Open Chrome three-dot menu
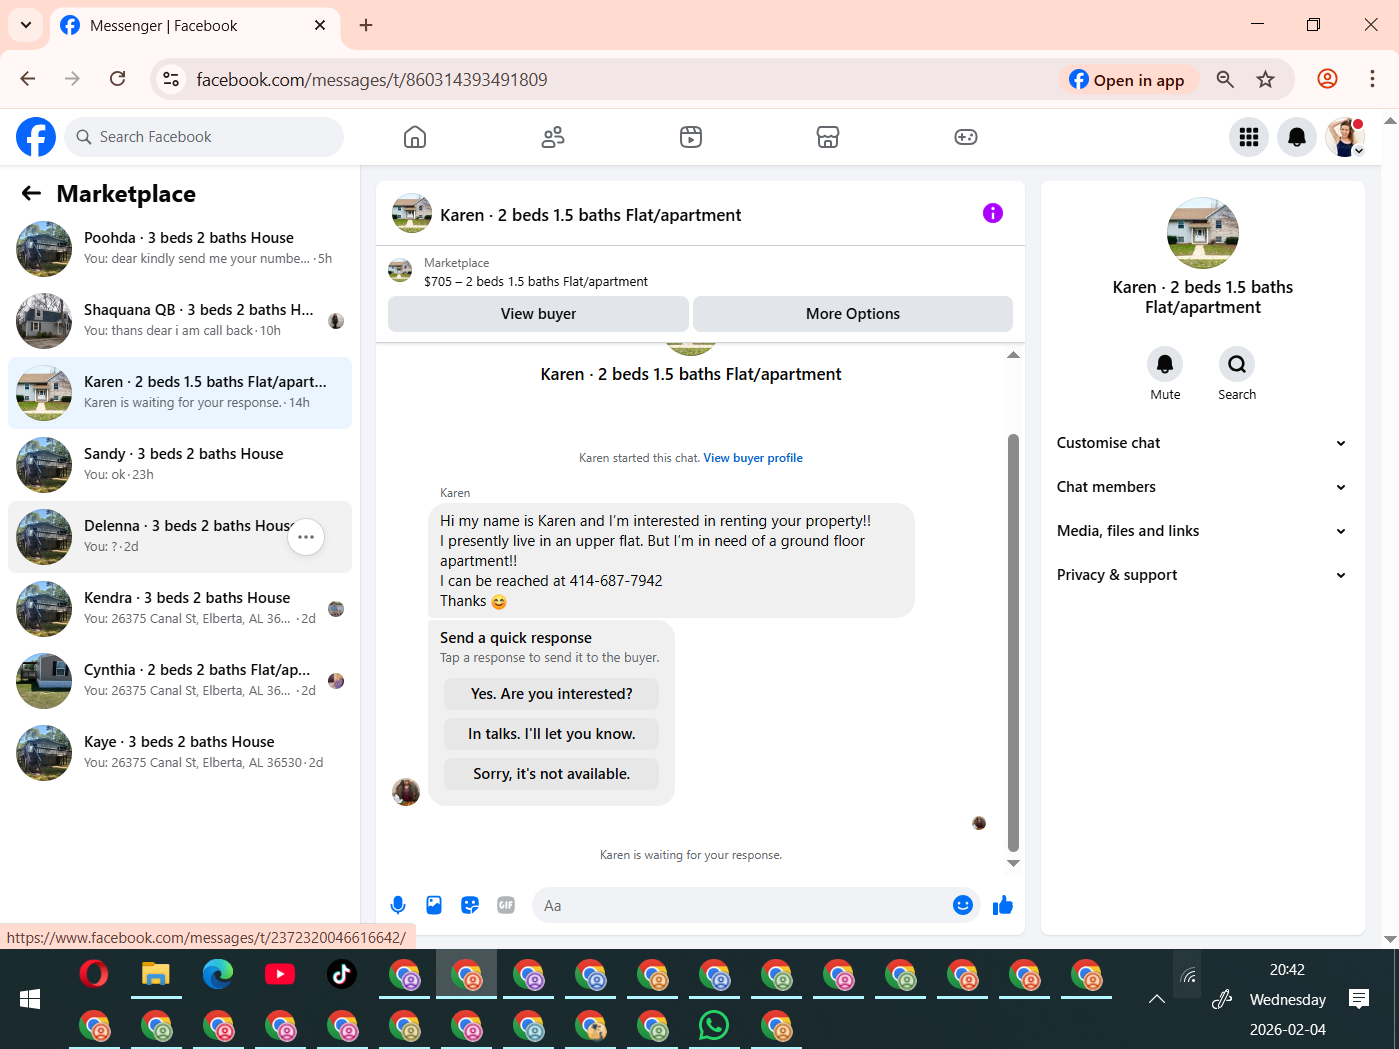The height and width of the screenshot is (1049, 1399). (1372, 79)
